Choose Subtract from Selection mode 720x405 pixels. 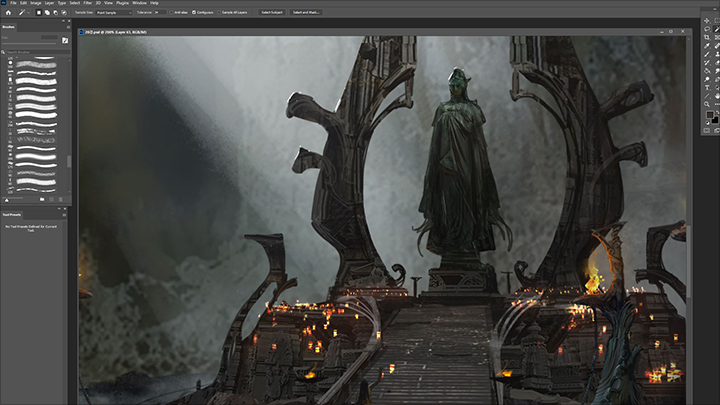point(56,12)
